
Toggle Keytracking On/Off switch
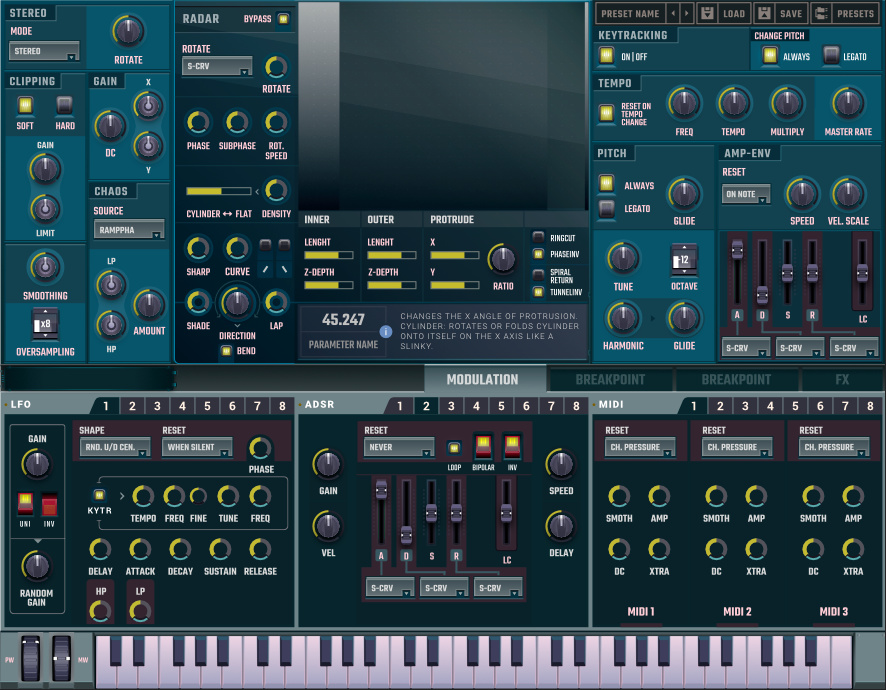(606, 55)
